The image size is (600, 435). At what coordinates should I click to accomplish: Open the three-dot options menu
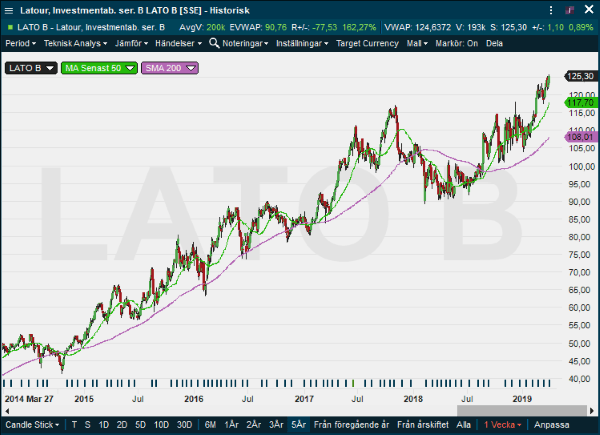pos(551,10)
